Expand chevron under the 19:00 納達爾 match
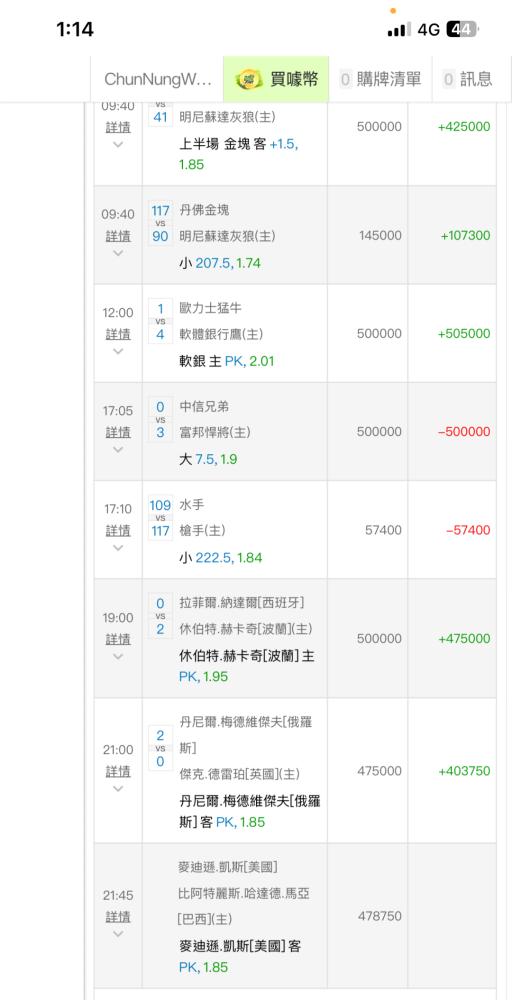The height and width of the screenshot is (1000, 512). tap(118, 656)
